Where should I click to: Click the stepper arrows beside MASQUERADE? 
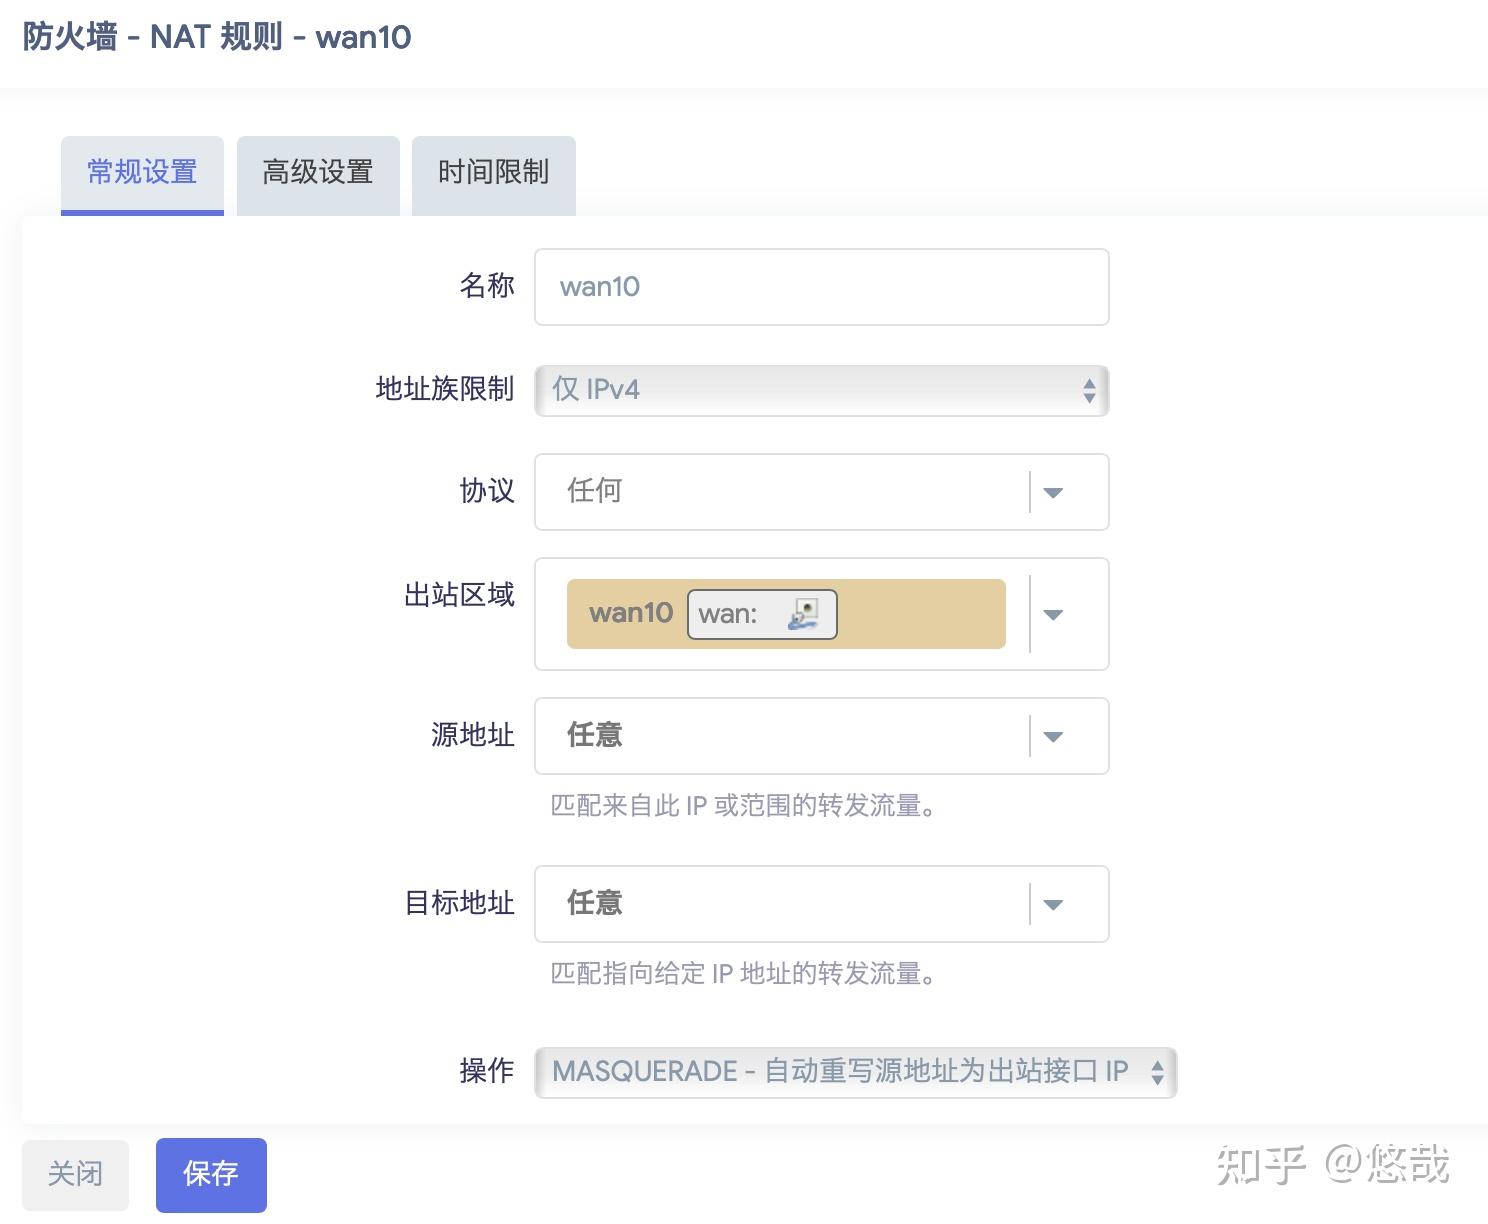point(1158,1071)
